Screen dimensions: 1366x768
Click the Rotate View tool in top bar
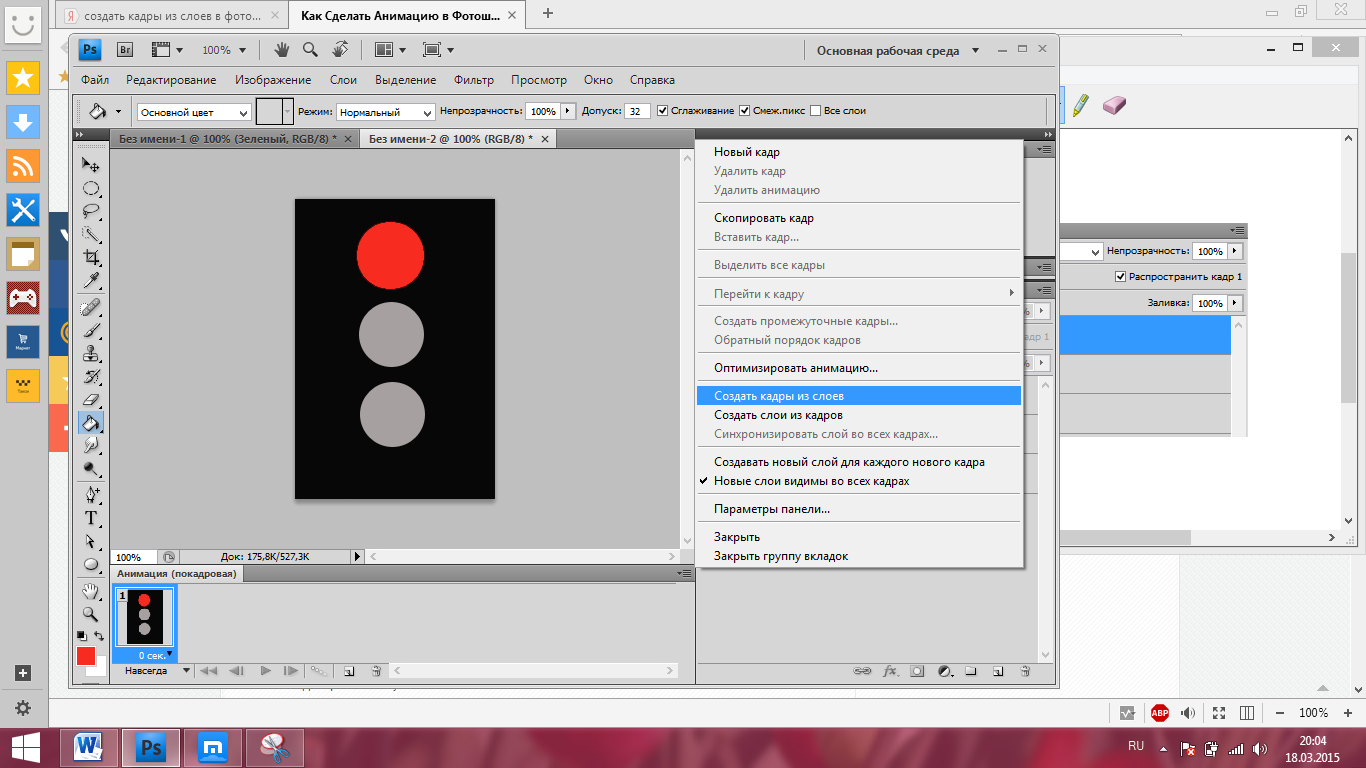tap(340, 49)
